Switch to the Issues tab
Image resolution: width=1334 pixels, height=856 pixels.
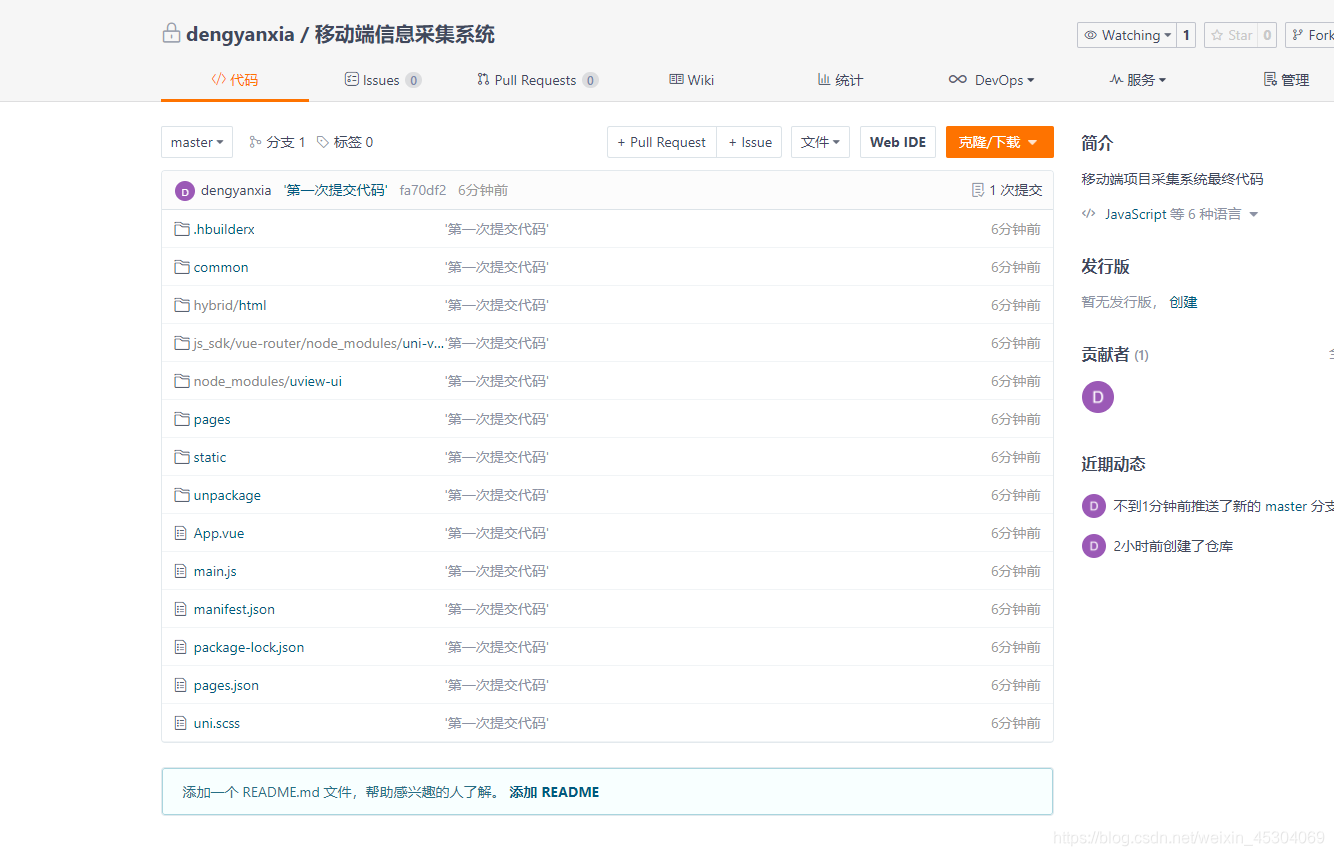tap(383, 80)
